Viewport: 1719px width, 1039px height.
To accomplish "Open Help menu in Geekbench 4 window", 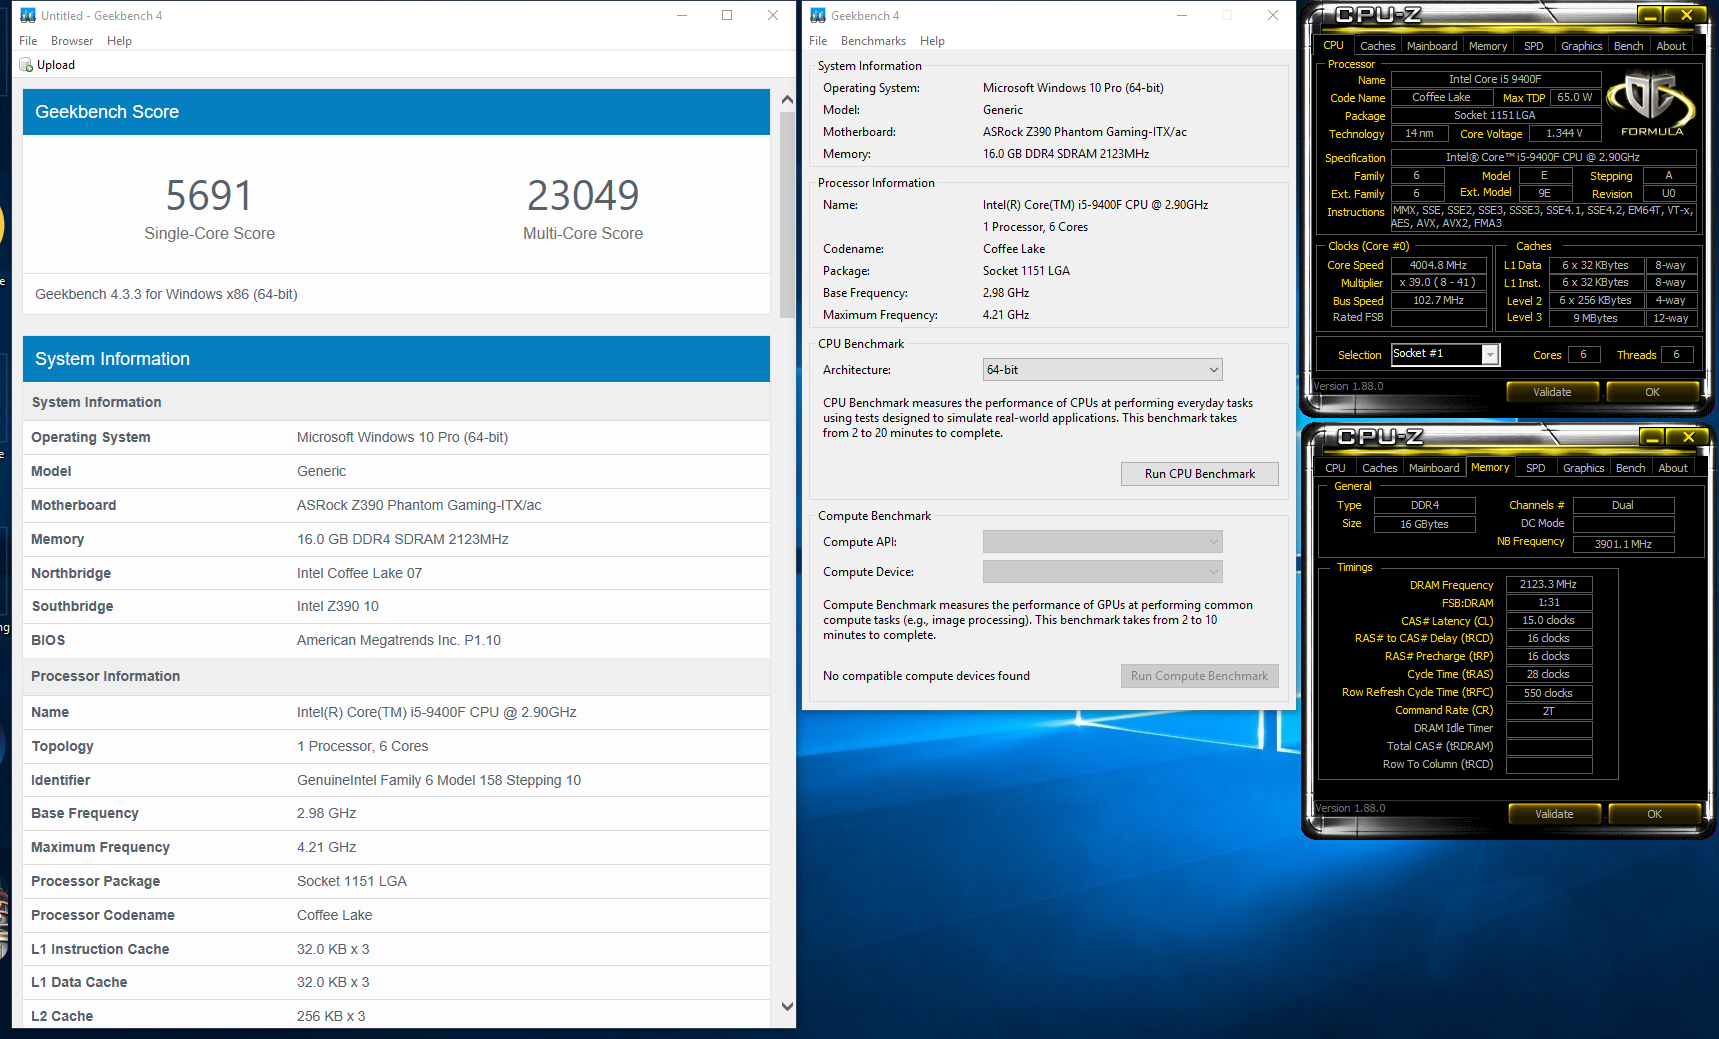I will pyautogui.click(x=932, y=41).
